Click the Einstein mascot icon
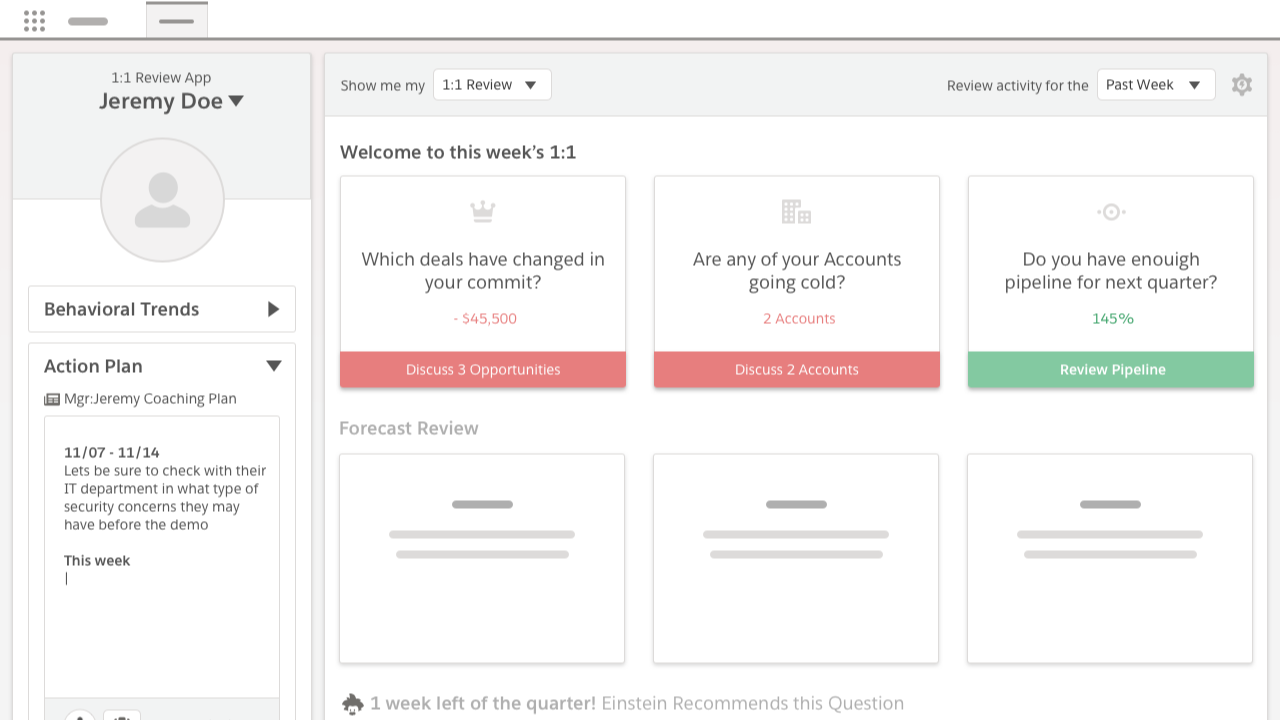 352,704
